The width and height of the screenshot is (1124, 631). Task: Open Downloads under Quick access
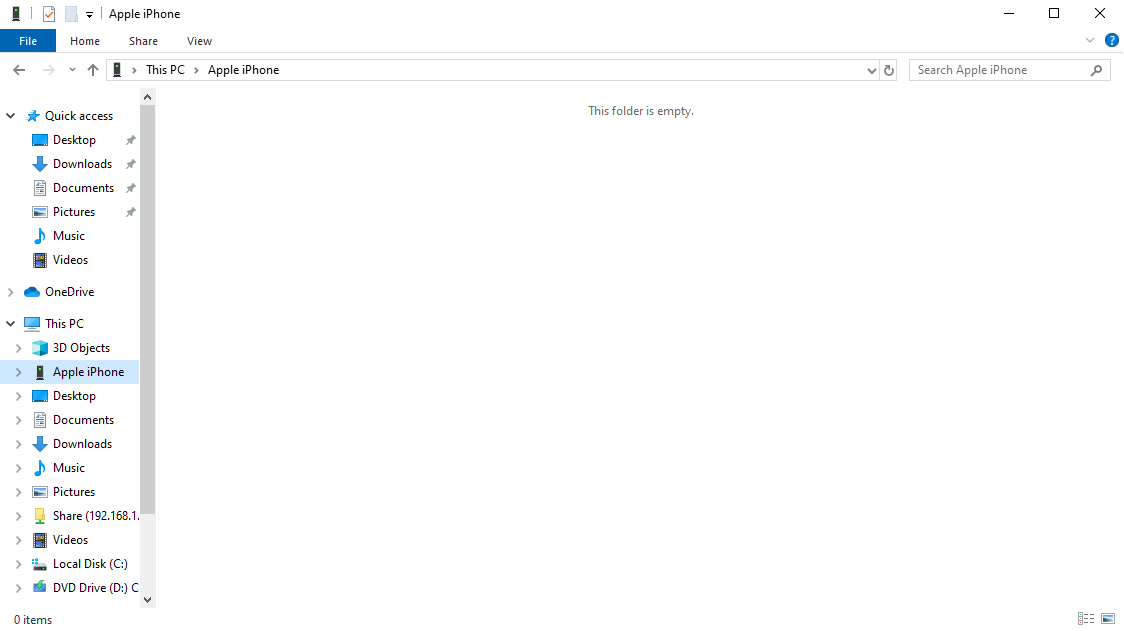(82, 163)
